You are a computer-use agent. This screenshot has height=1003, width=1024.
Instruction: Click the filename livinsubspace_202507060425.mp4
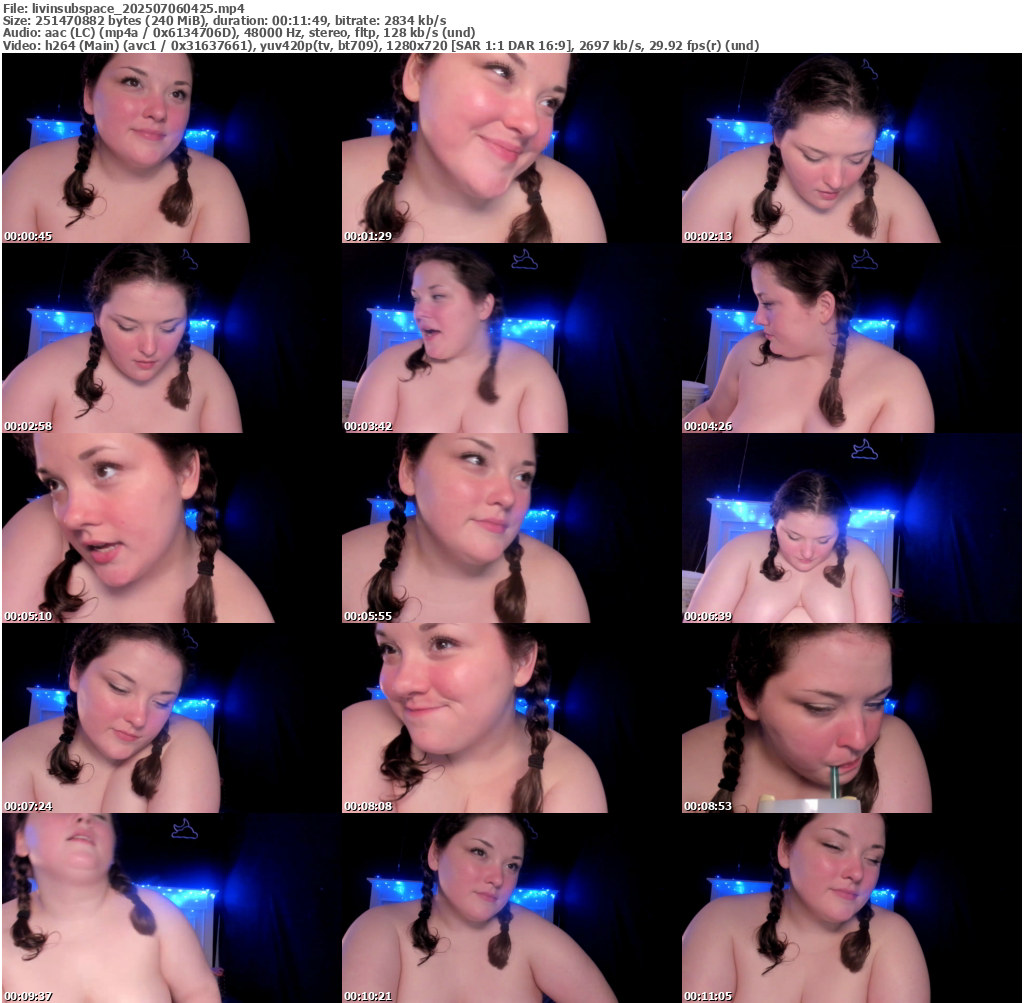pyautogui.click(x=138, y=8)
